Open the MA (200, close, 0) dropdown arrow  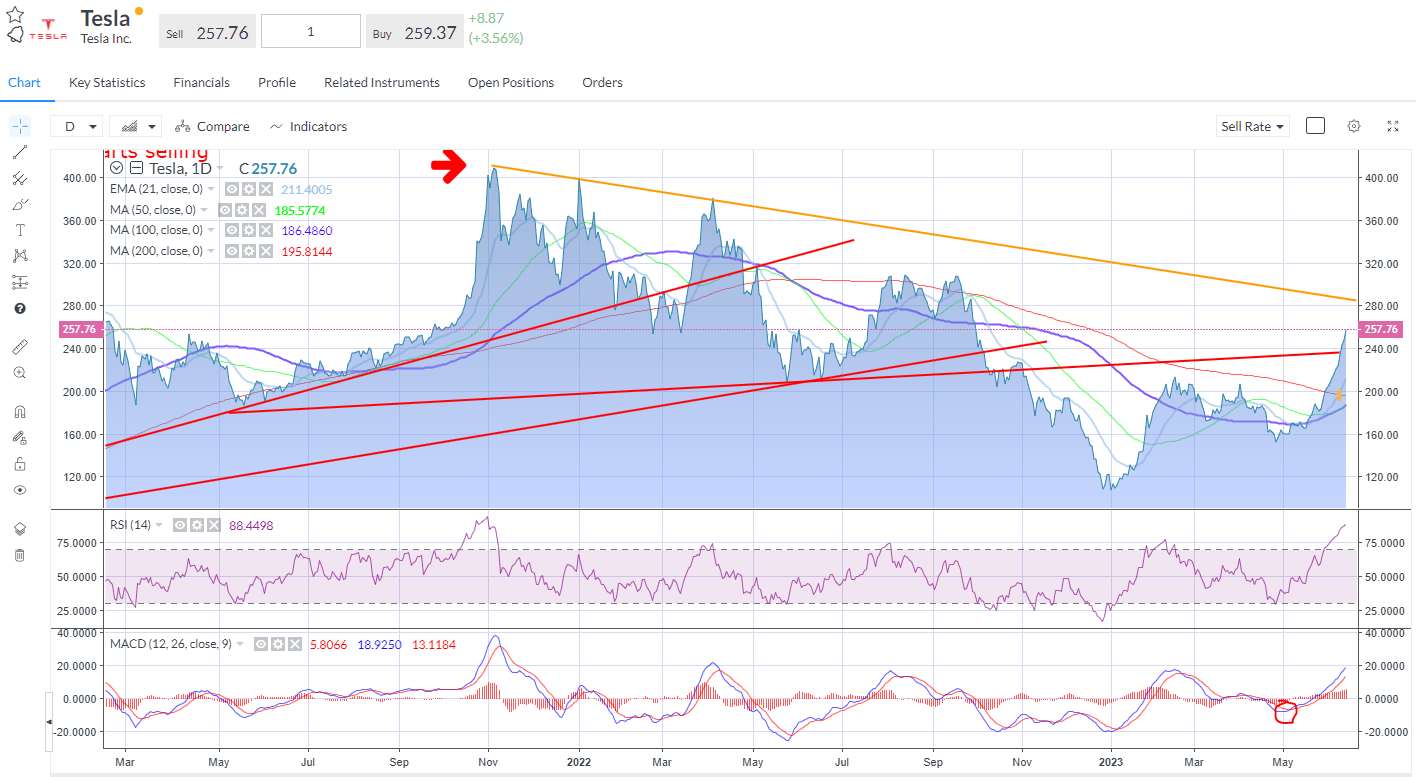pyautogui.click(x=212, y=251)
